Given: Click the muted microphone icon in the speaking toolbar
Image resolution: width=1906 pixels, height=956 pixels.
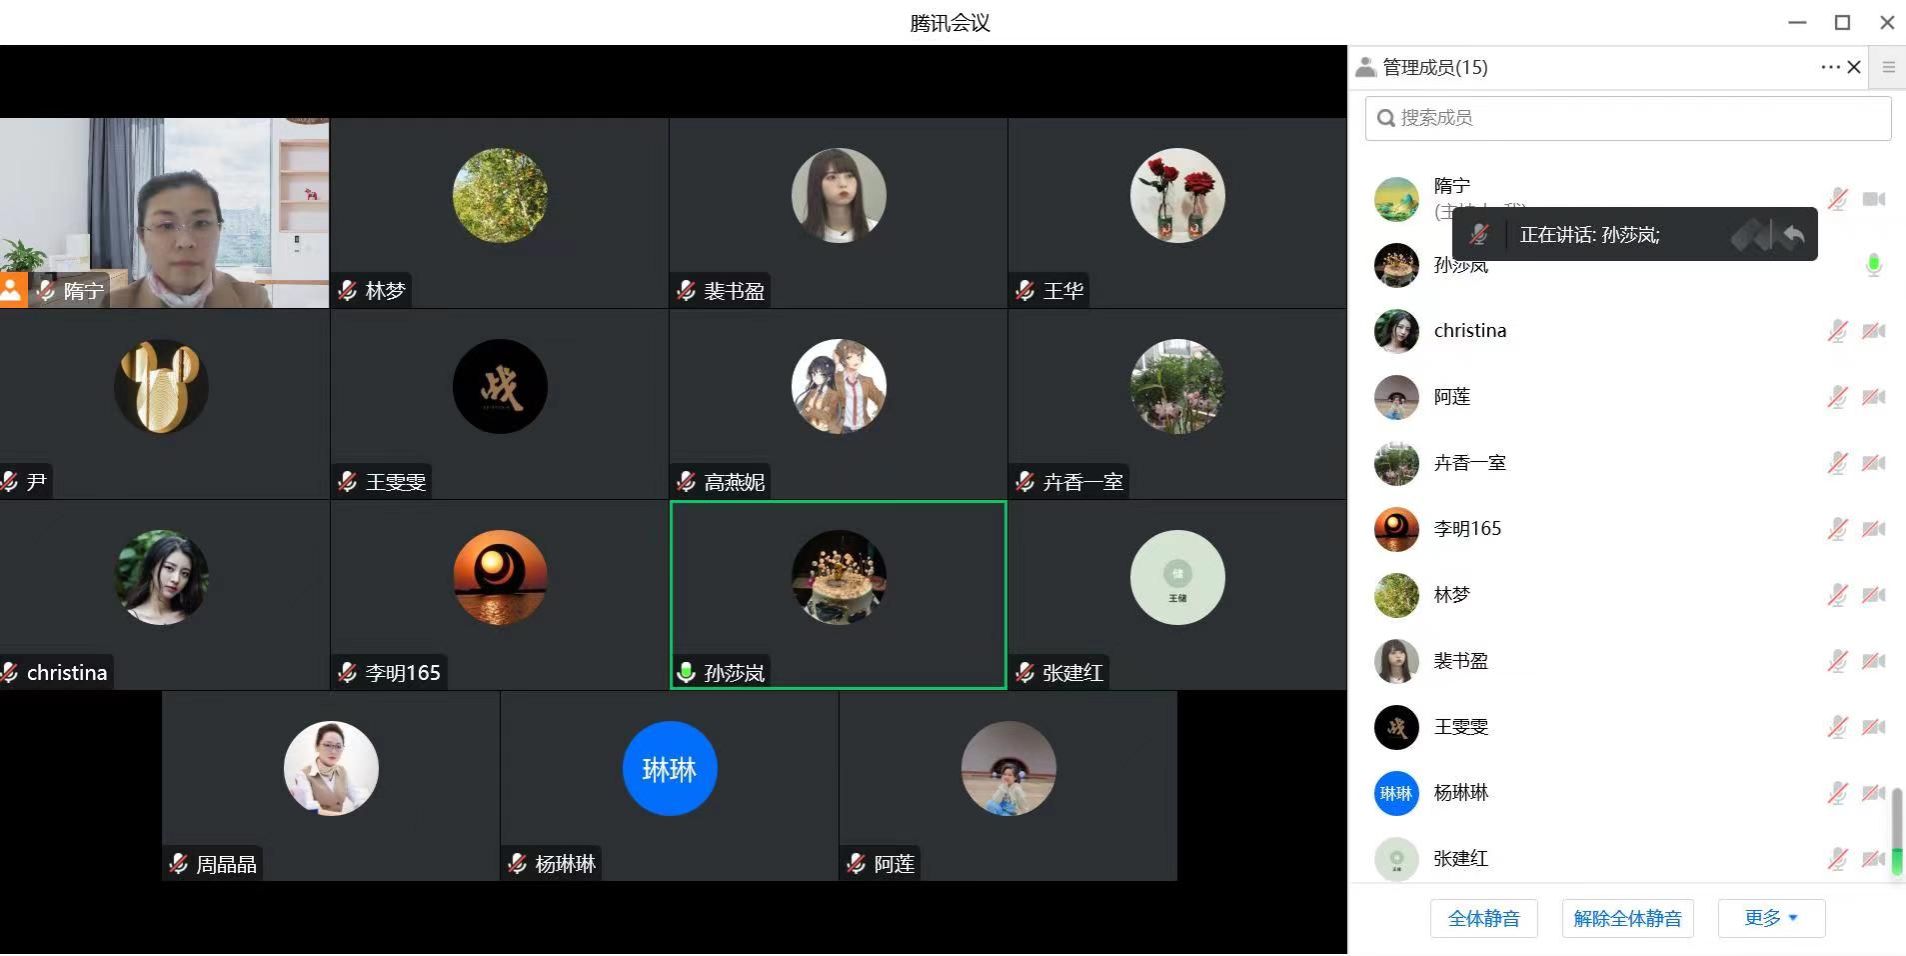Looking at the screenshot, I should (x=1479, y=235).
